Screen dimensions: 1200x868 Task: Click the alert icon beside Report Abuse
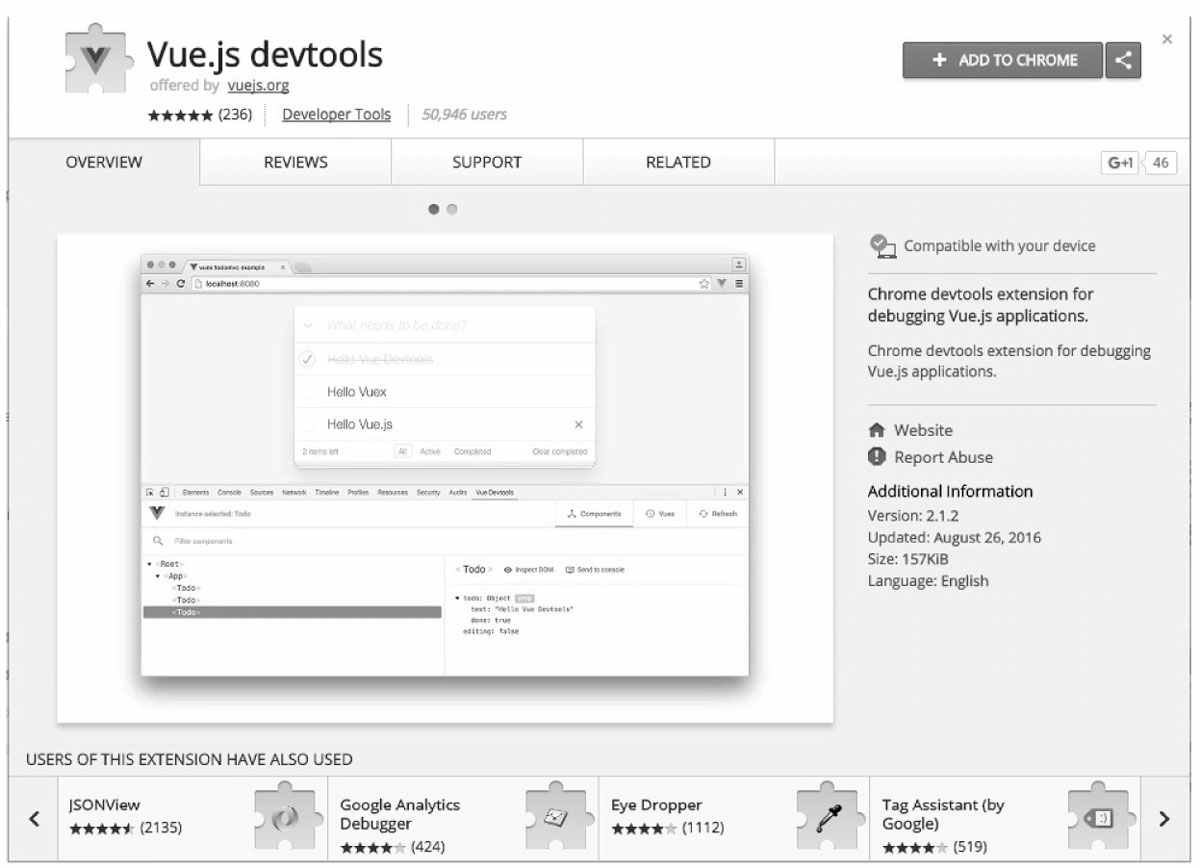coord(877,457)
